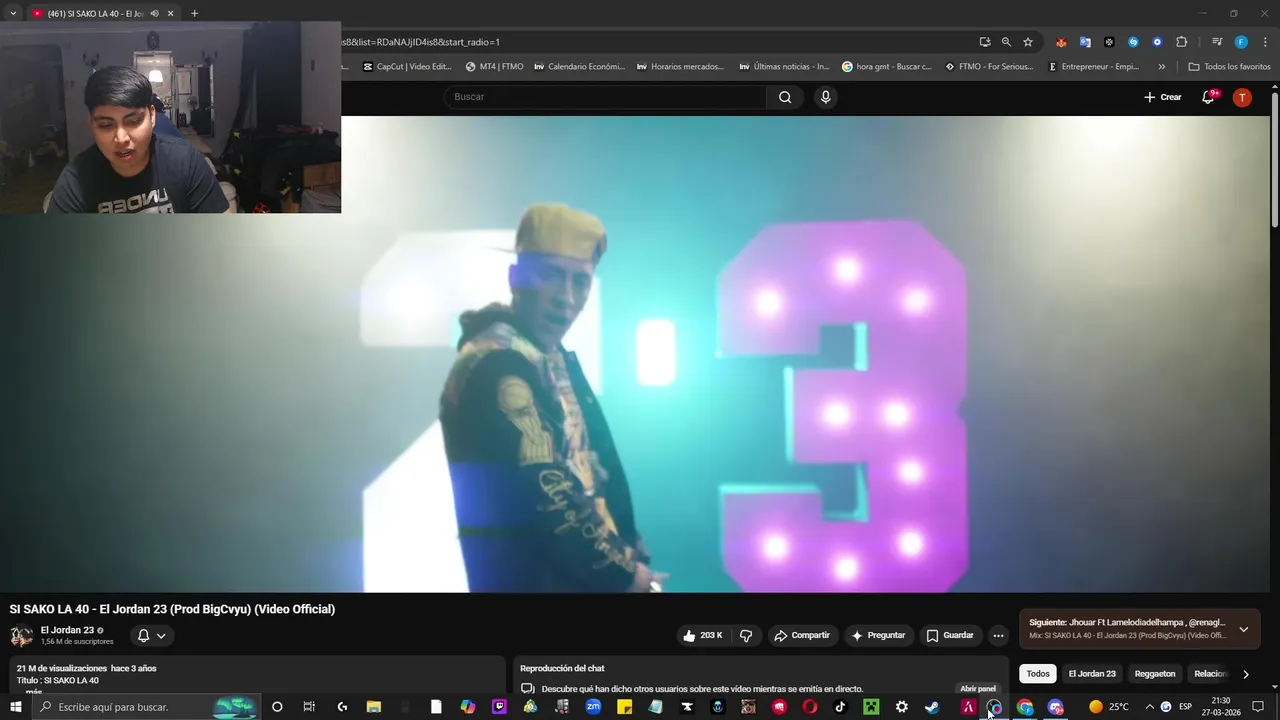Open Opera browser icon in taskbar
The image size is (1280, 720).
(x=810, y=707)
